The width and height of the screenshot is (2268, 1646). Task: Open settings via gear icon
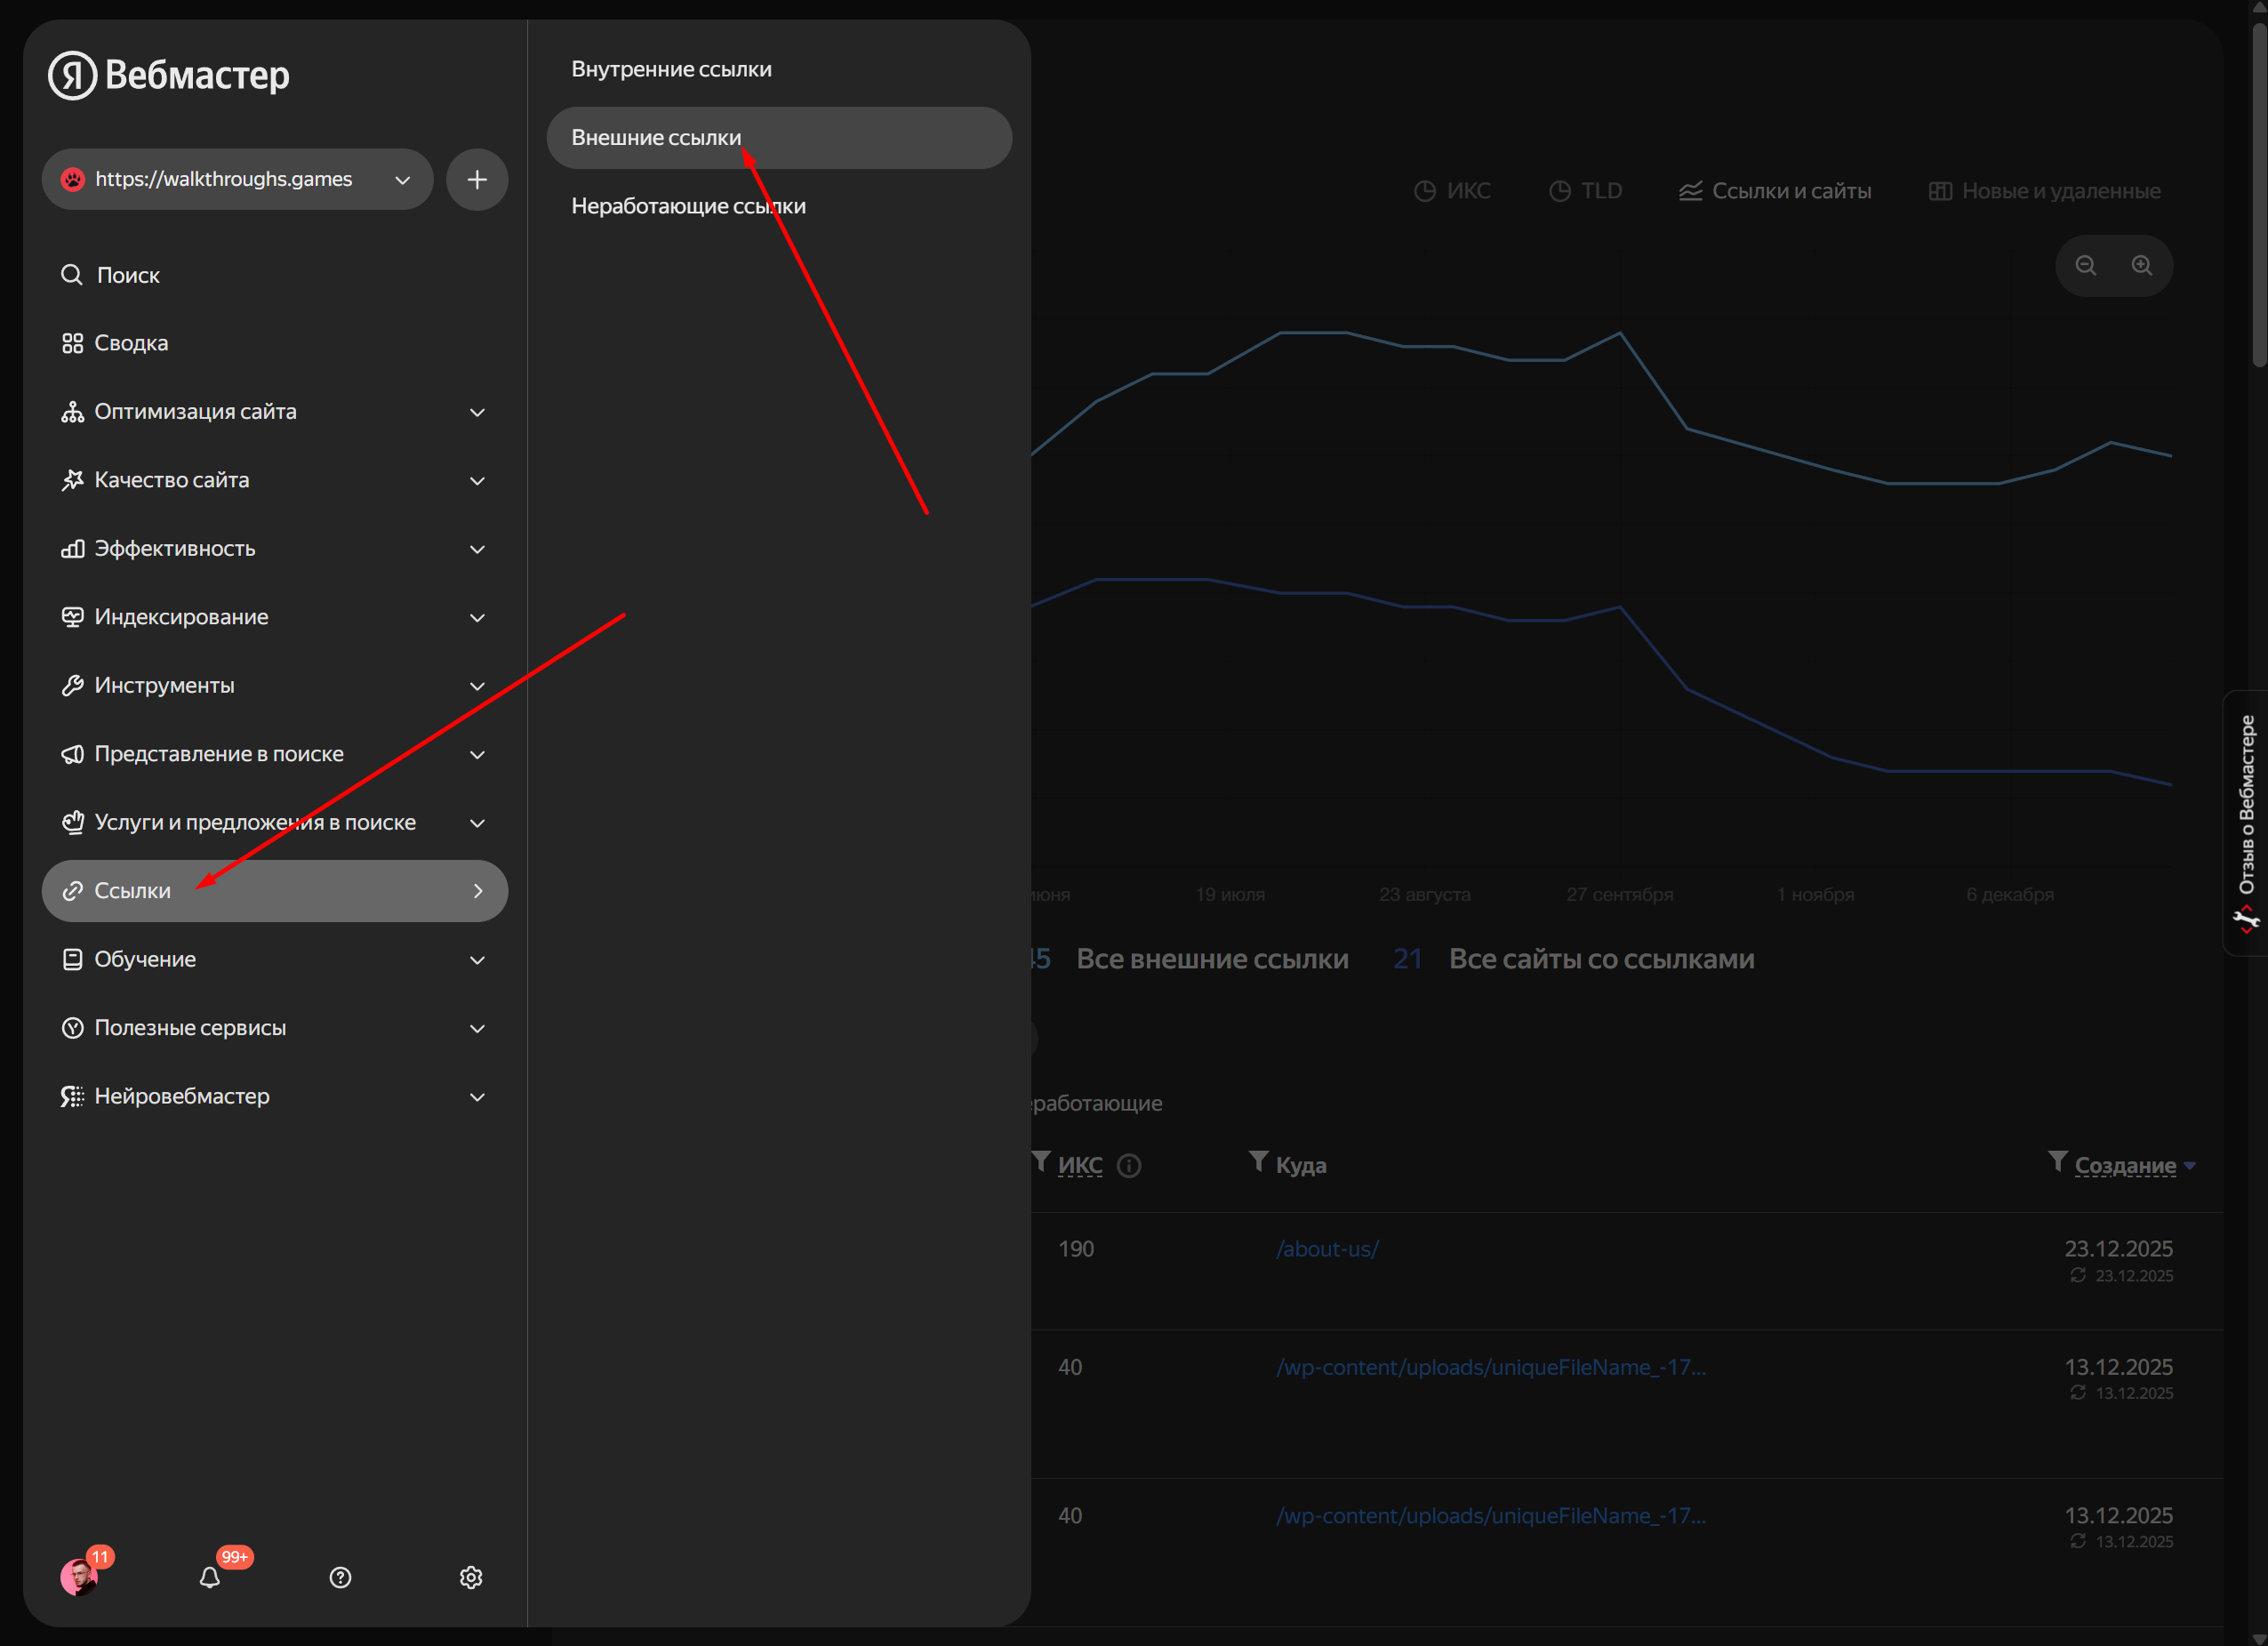tap(471, 1577)
